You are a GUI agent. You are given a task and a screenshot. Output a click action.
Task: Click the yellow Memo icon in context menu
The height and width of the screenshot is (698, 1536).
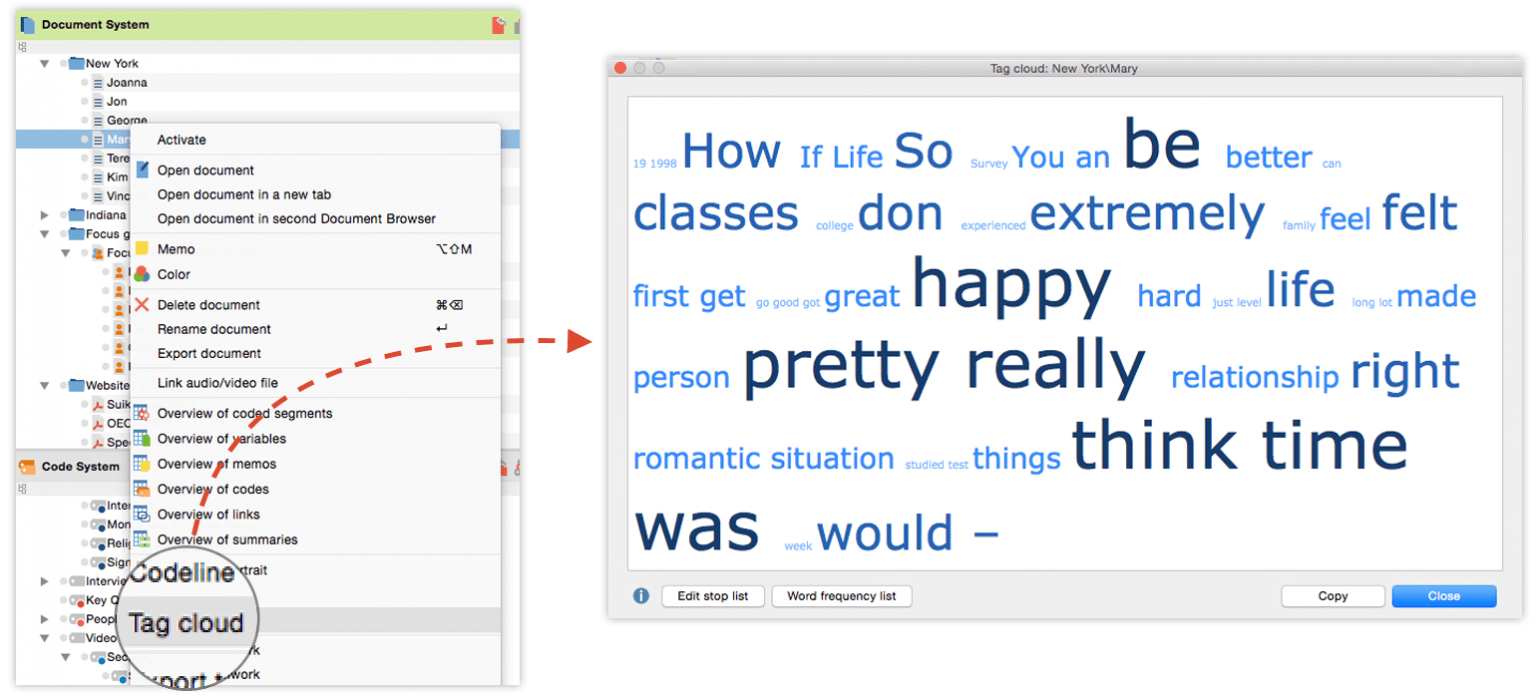(140, 248)
